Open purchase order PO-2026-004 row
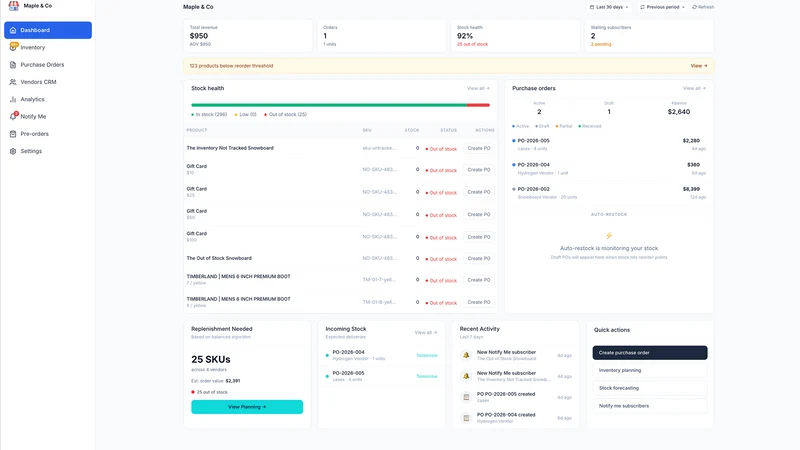 coord(609,169)
